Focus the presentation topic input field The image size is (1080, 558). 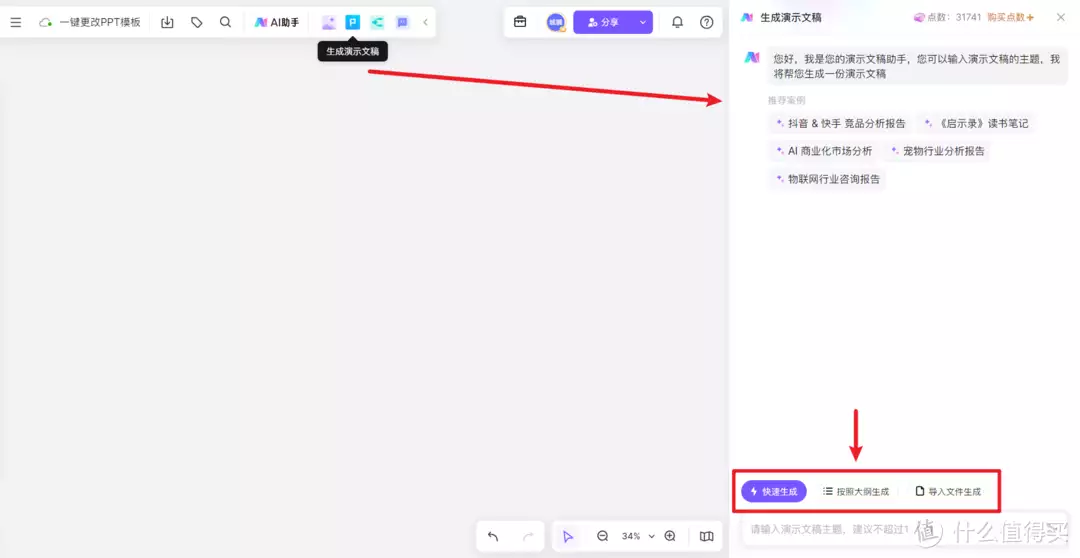(x=904, y=529)
